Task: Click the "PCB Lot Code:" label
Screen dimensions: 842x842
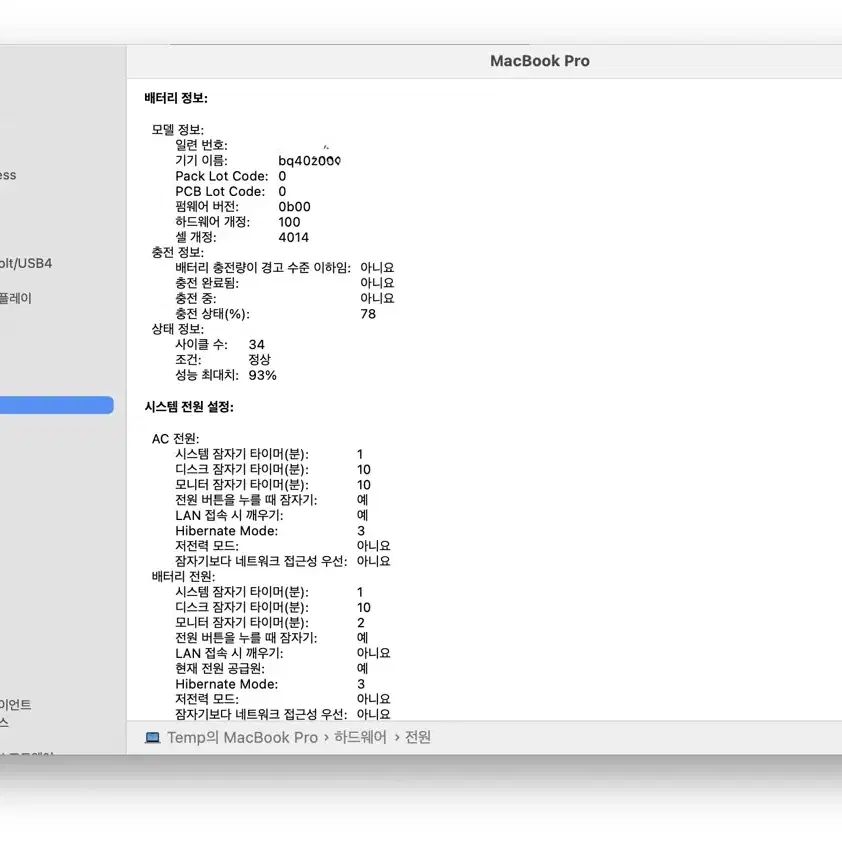Action: coord(220,191)
